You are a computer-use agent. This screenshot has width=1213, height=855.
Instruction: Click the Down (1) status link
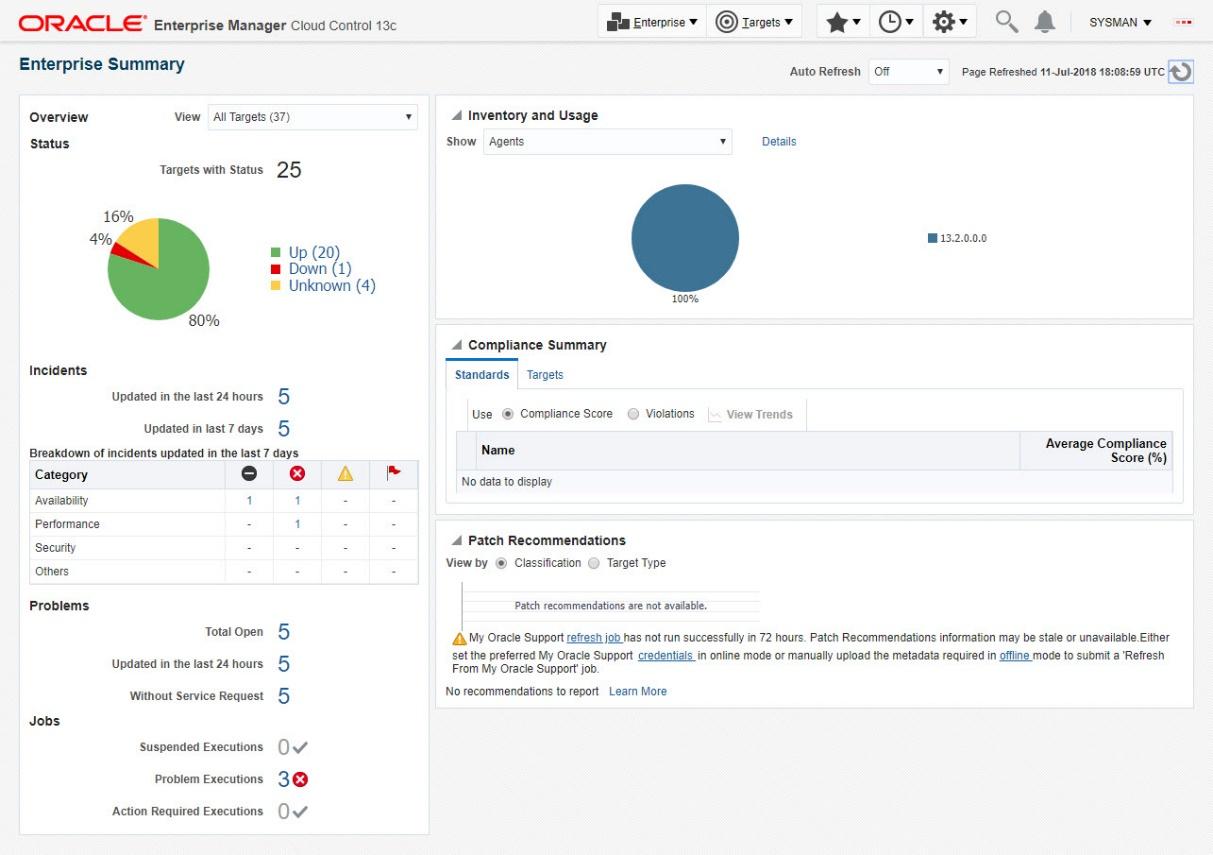pyautogui.click(x=320, y=269)
